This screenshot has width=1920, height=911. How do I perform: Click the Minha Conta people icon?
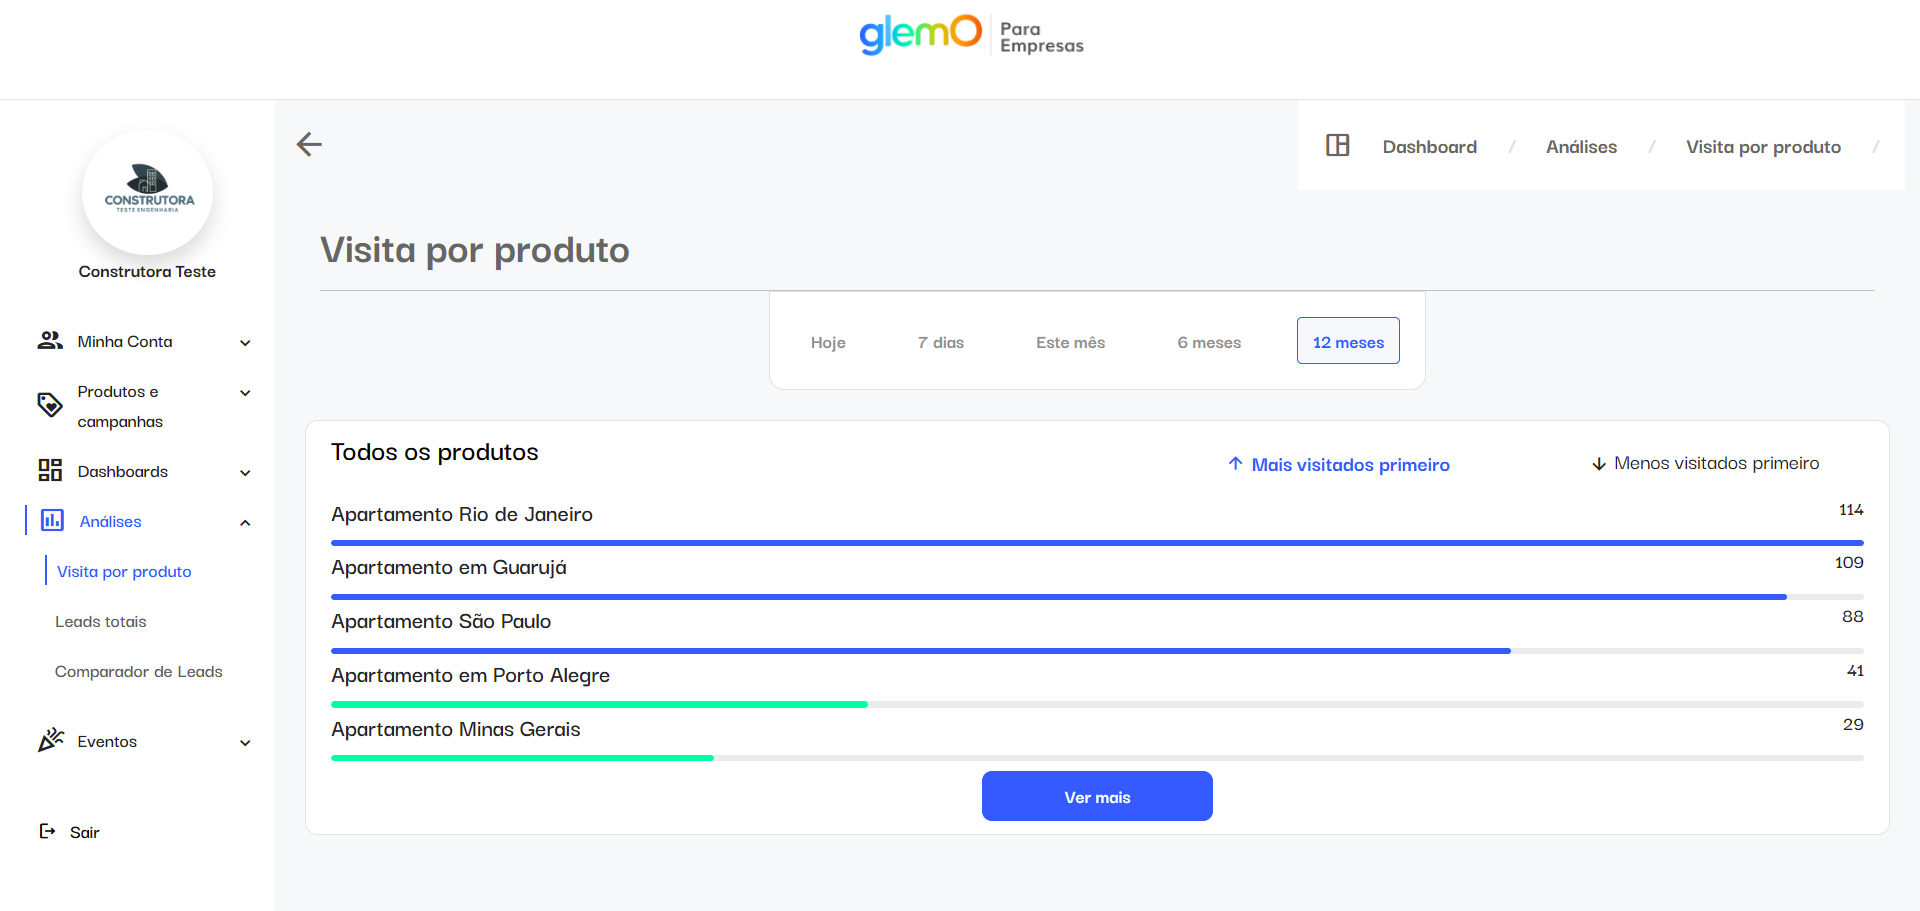point(50,341)
